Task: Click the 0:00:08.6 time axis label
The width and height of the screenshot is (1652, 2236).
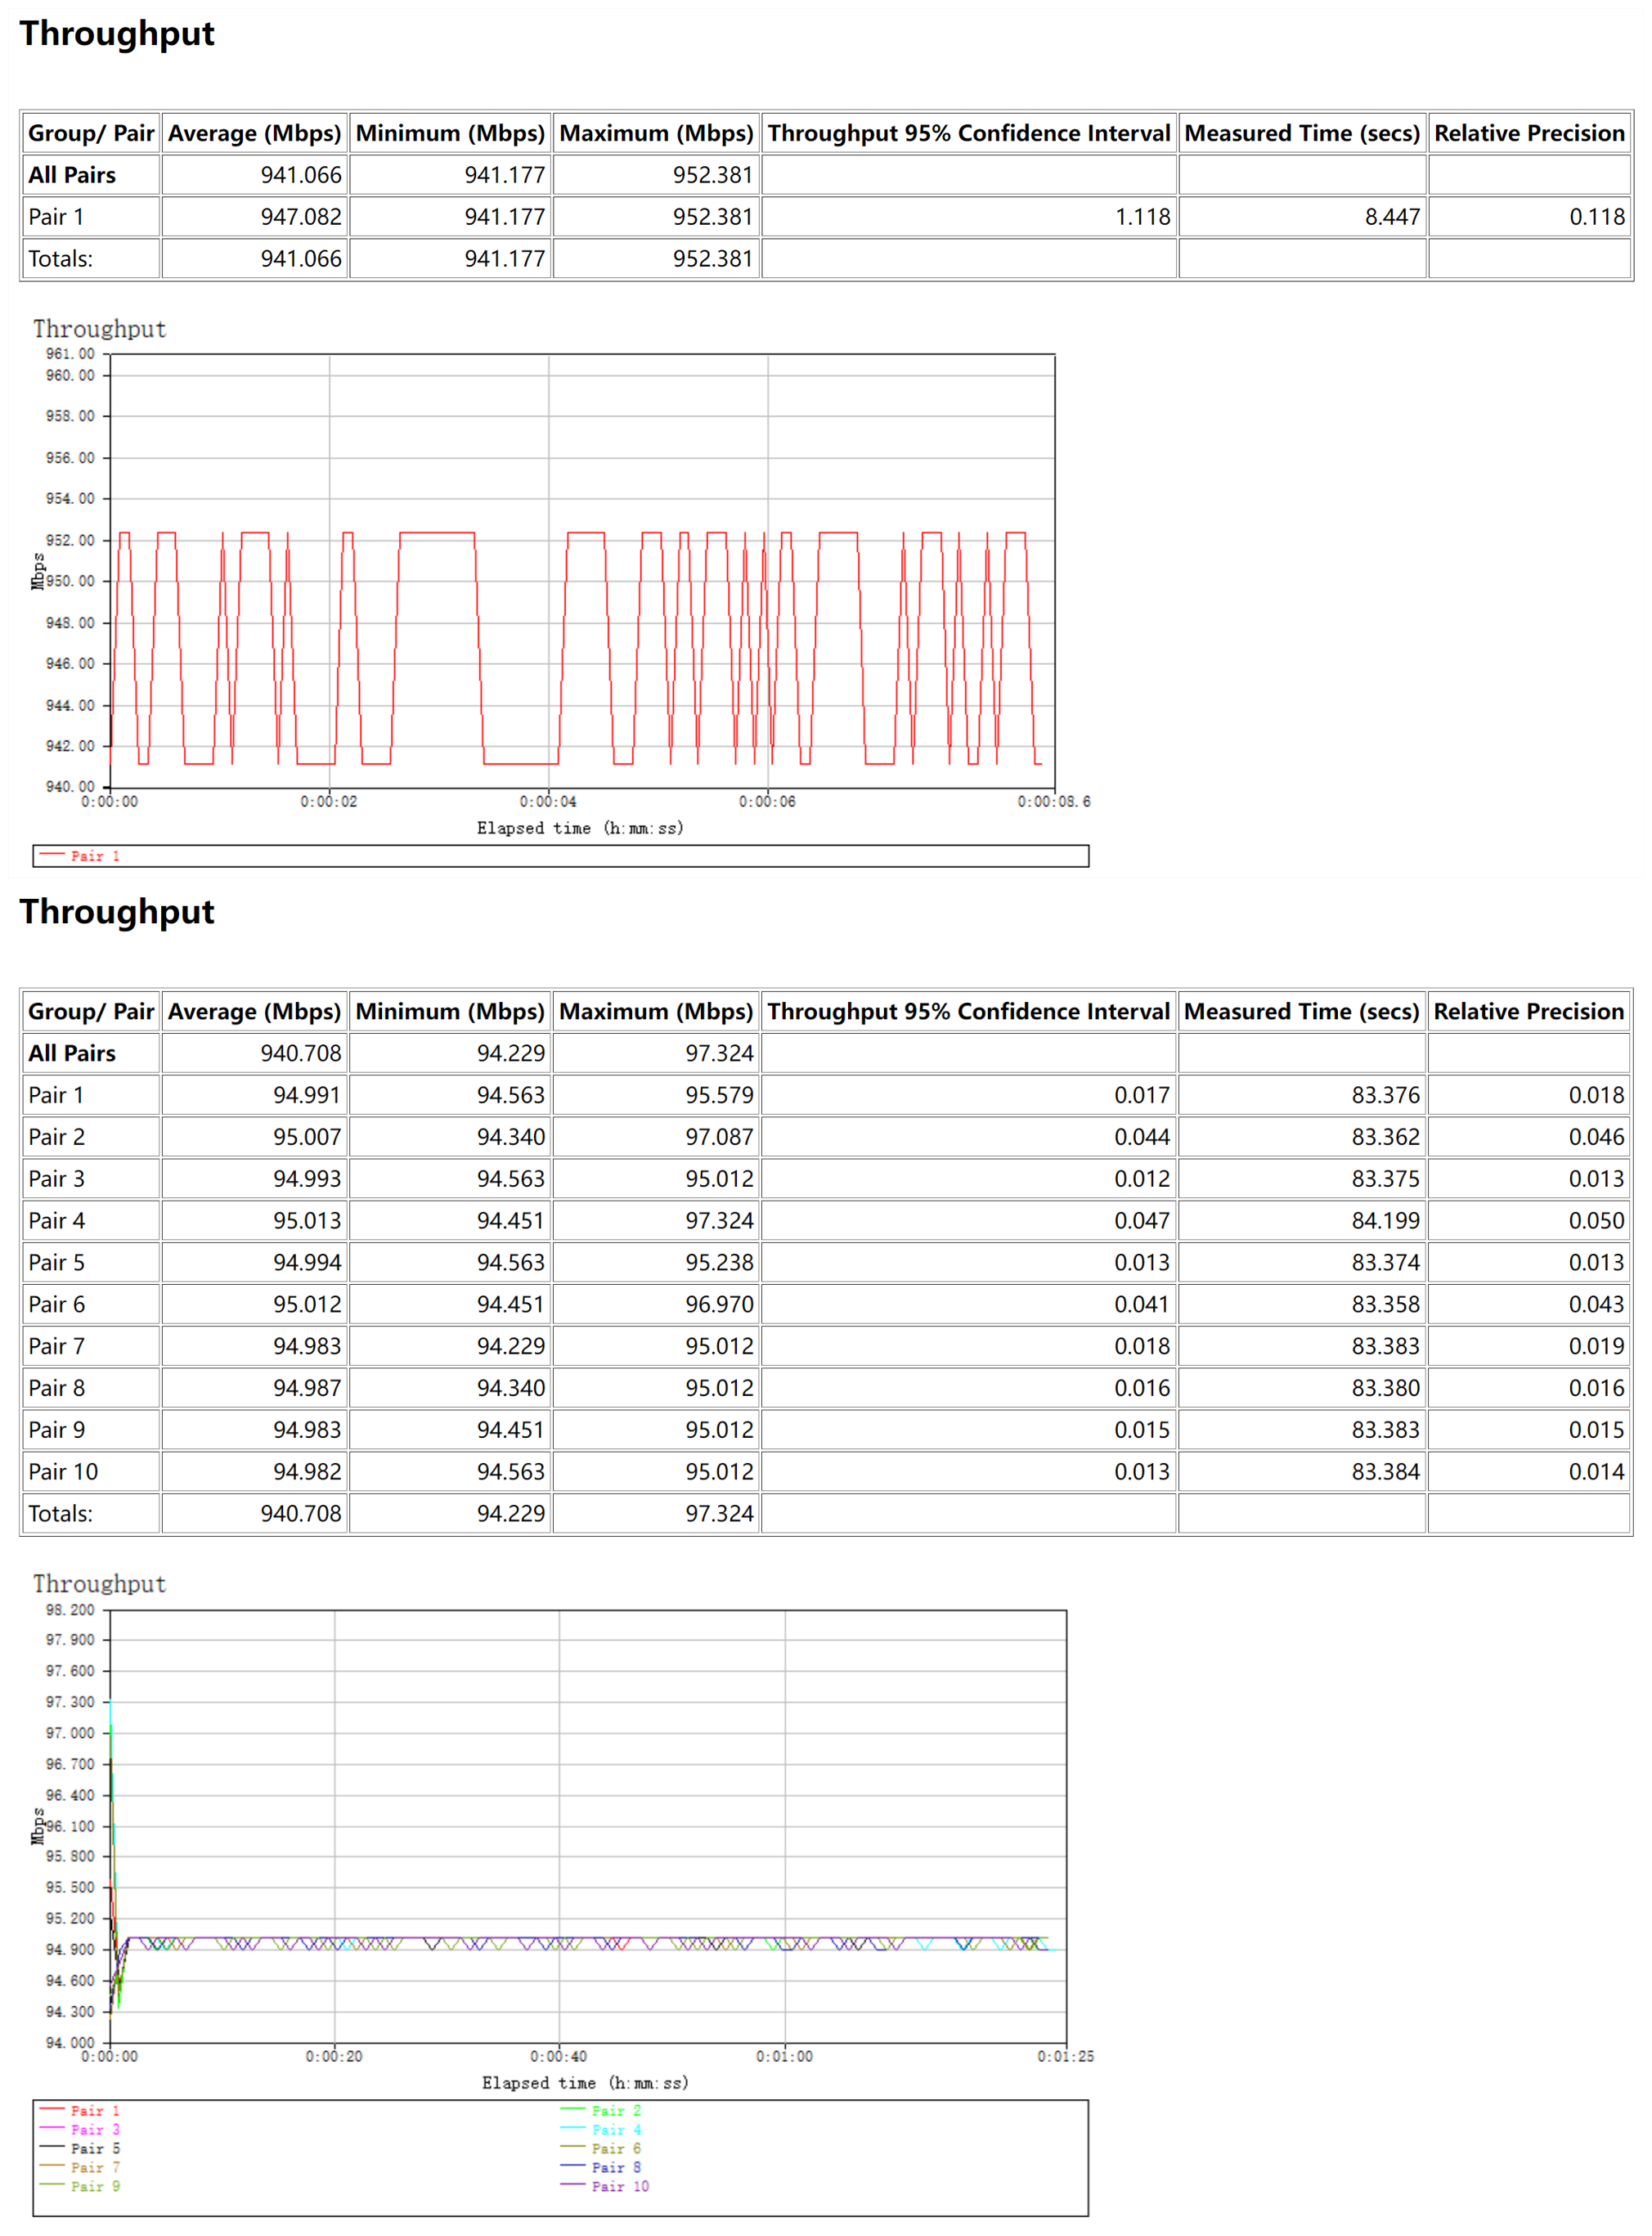Action: (1054, 802)
